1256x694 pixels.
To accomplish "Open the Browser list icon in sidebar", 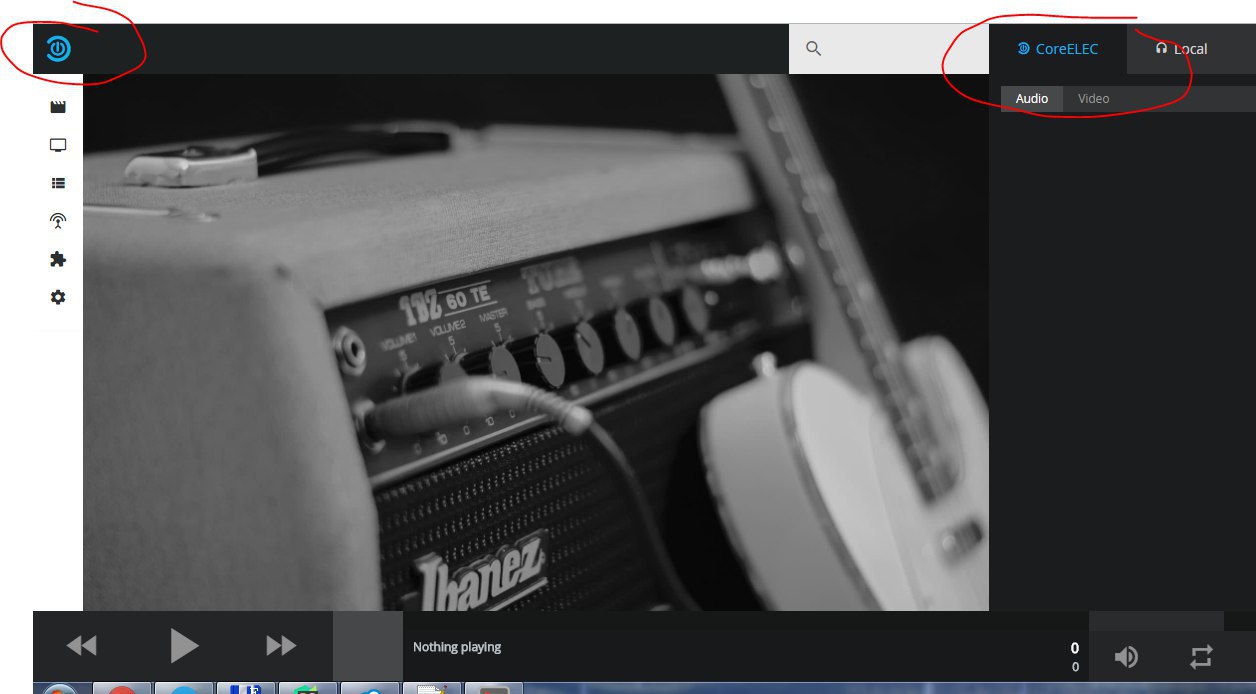I will [x=58, y=183].
